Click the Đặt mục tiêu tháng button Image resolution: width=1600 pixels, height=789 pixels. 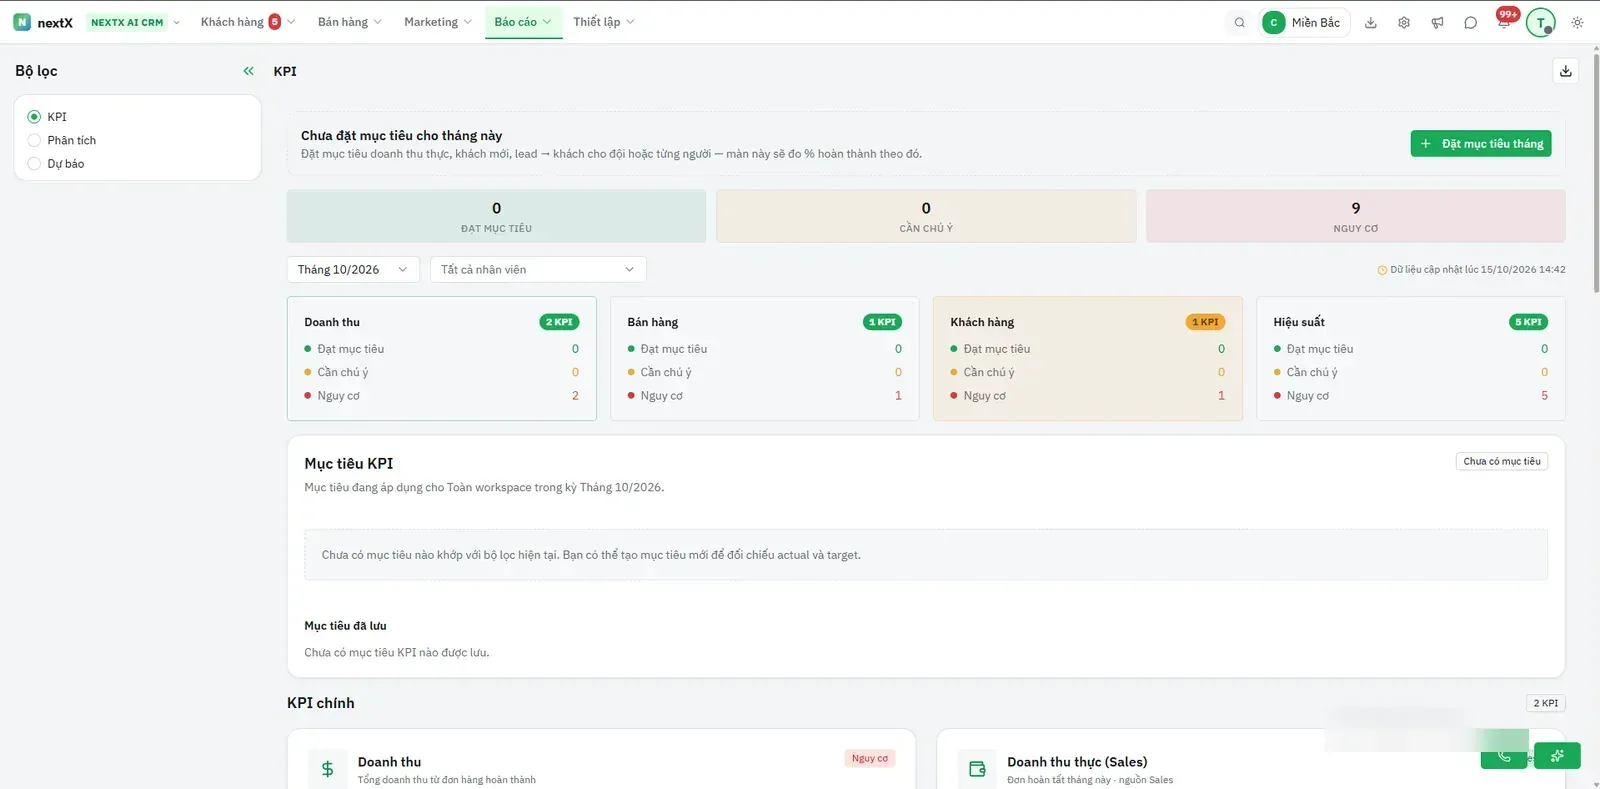pos(1481,143)
